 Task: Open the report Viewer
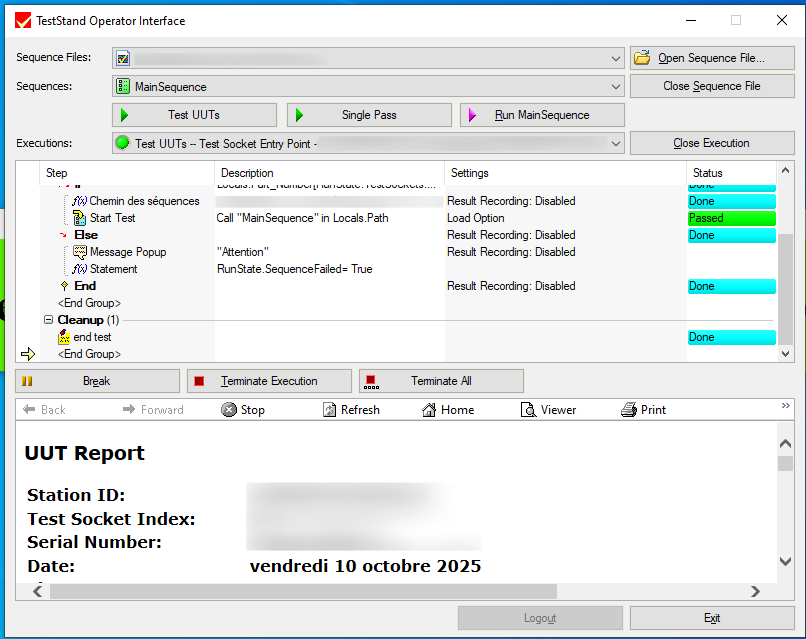(x=548, y=410)
